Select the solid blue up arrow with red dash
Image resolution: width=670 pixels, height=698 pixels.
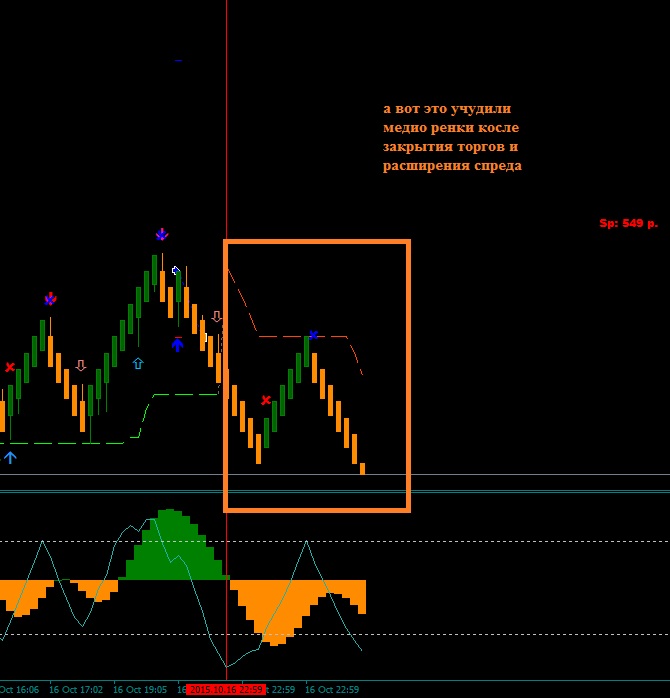click(178, 344)
